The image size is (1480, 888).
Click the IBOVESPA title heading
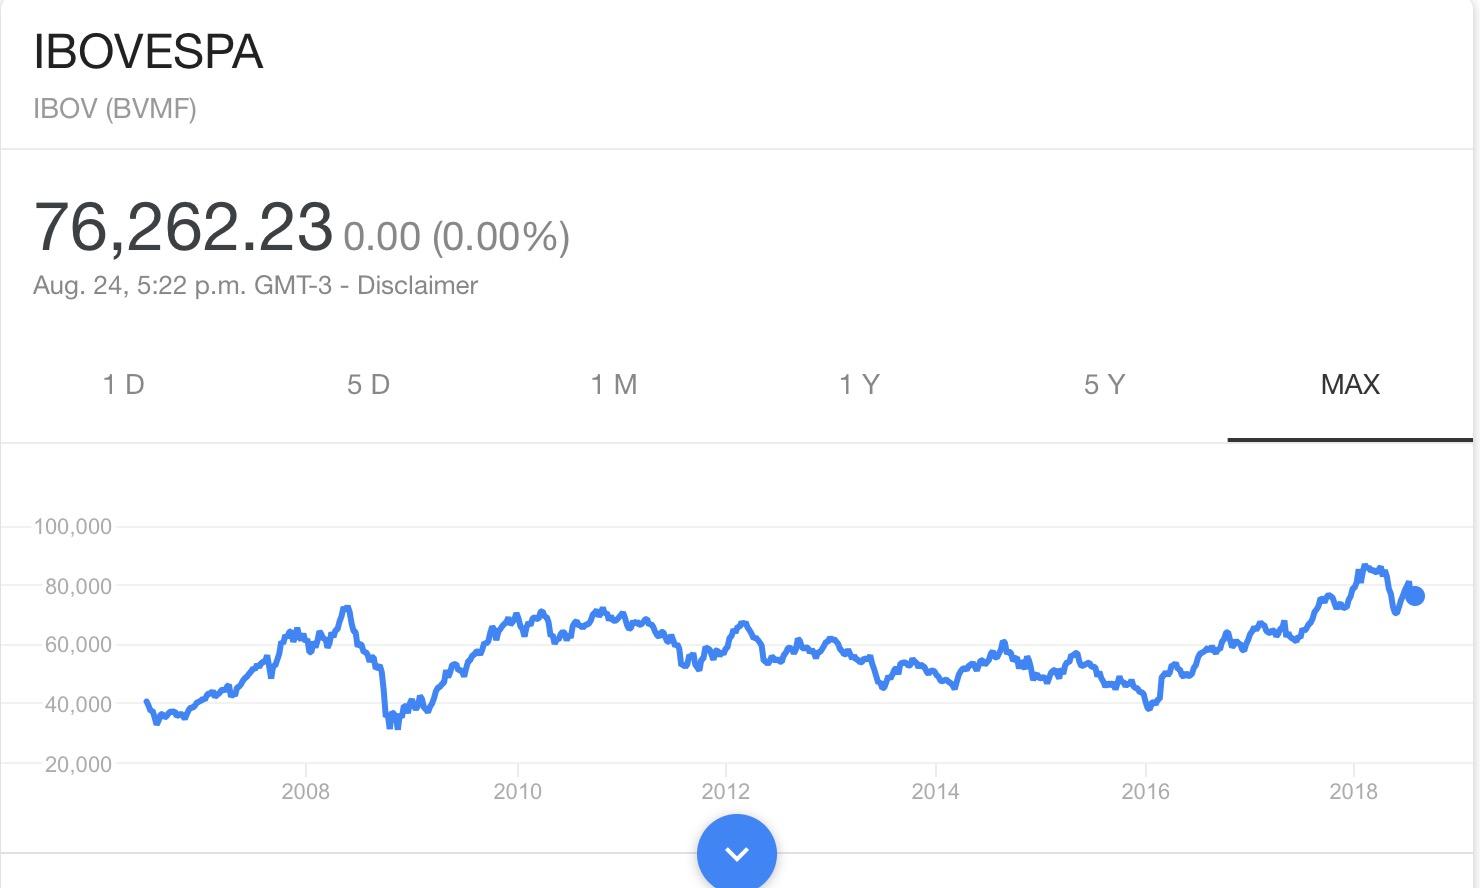click(148, 52)
